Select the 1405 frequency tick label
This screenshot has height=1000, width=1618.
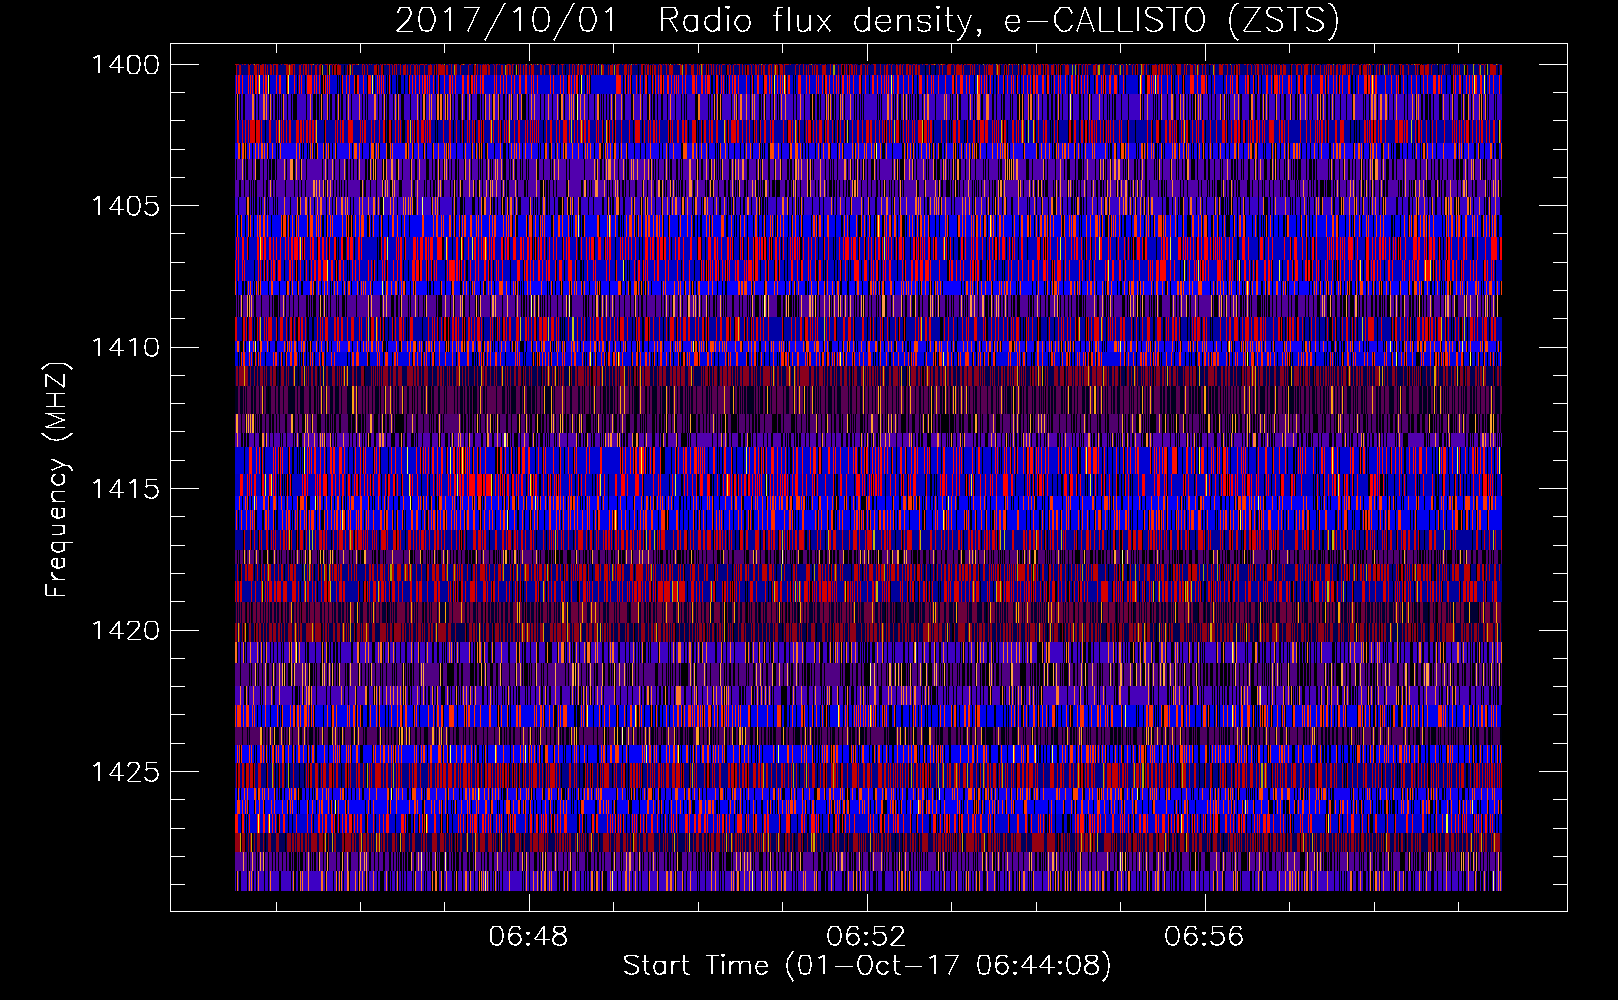(x=125, y=206)
